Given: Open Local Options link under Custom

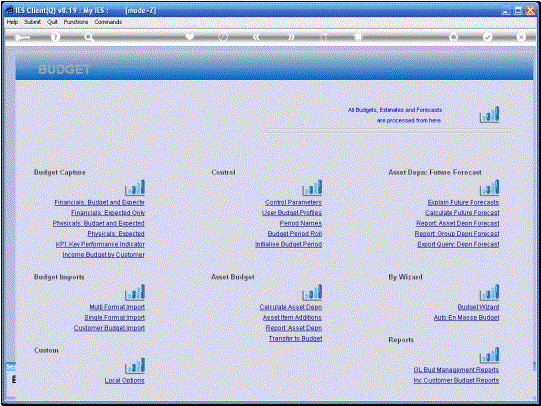Looking at the screenshot, I should 125,380.
